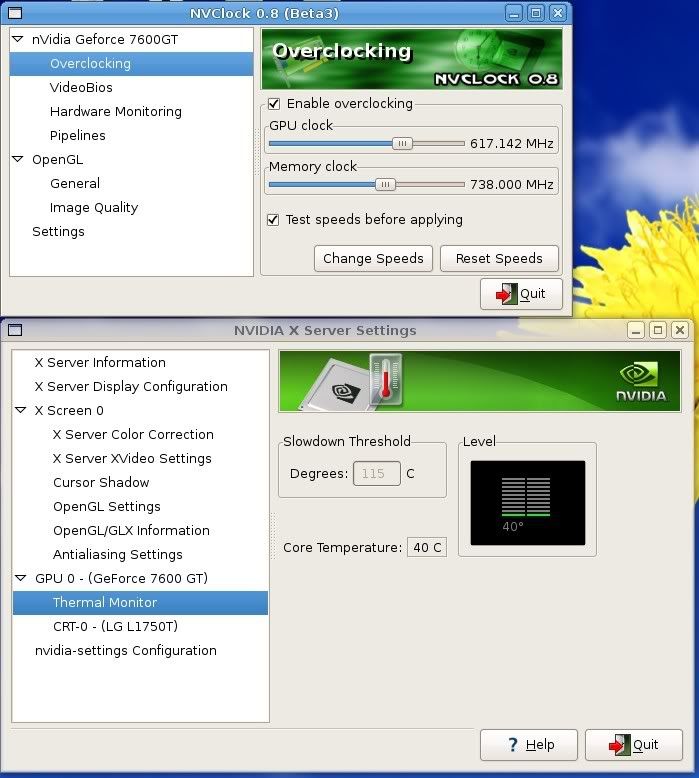Open X Server XVideo Settings
Image resolution: width=699 pixels, height=778 pixels.
click(132, 458)
